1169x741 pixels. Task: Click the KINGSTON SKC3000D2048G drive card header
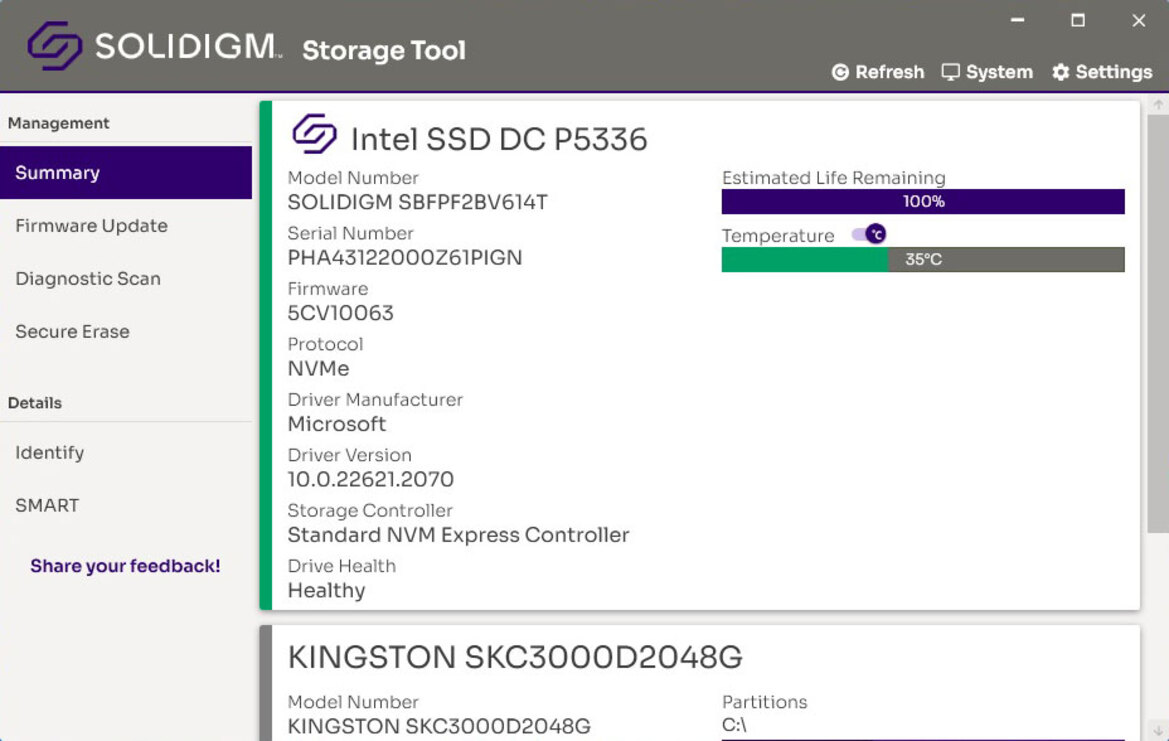click(x=515, y=657)
